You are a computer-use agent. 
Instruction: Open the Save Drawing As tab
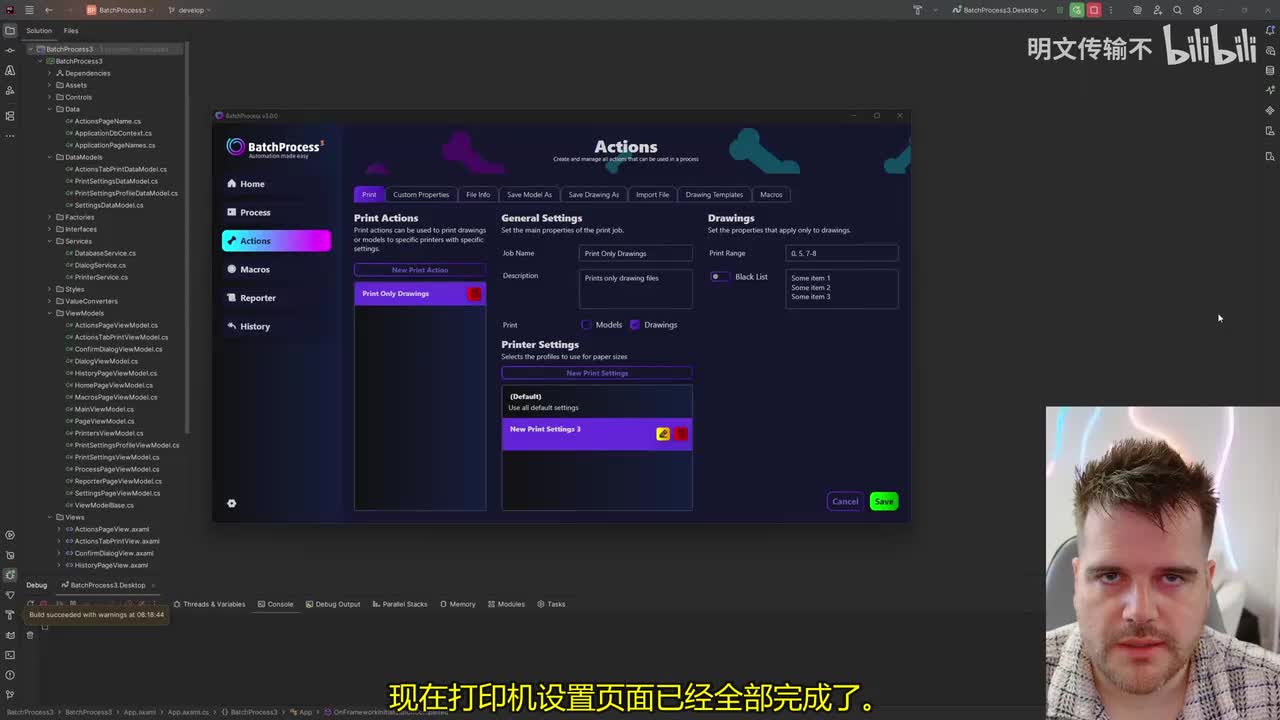point(594,195)
